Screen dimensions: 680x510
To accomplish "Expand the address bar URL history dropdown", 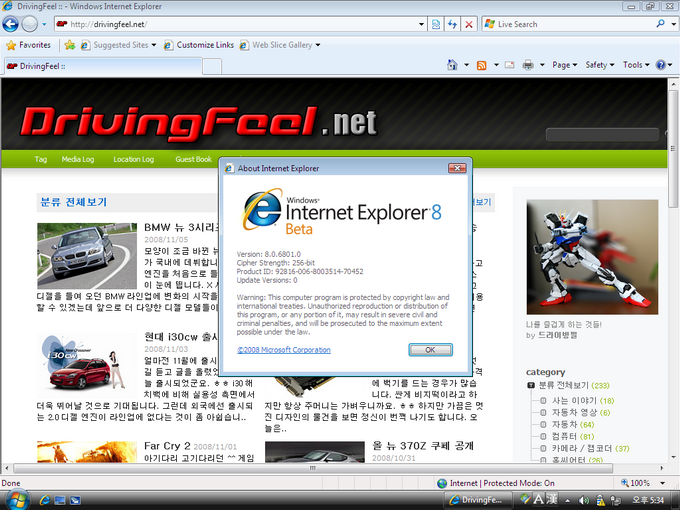I will click(422, 24).
